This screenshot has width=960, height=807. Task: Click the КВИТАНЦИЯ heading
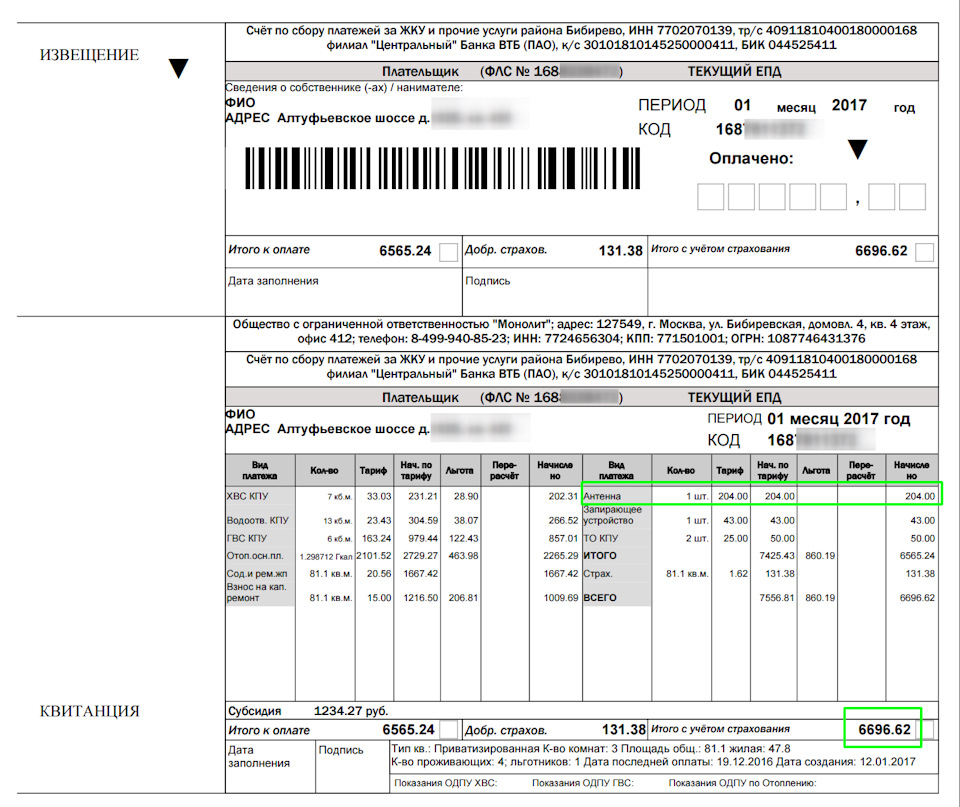coord(89,711)
